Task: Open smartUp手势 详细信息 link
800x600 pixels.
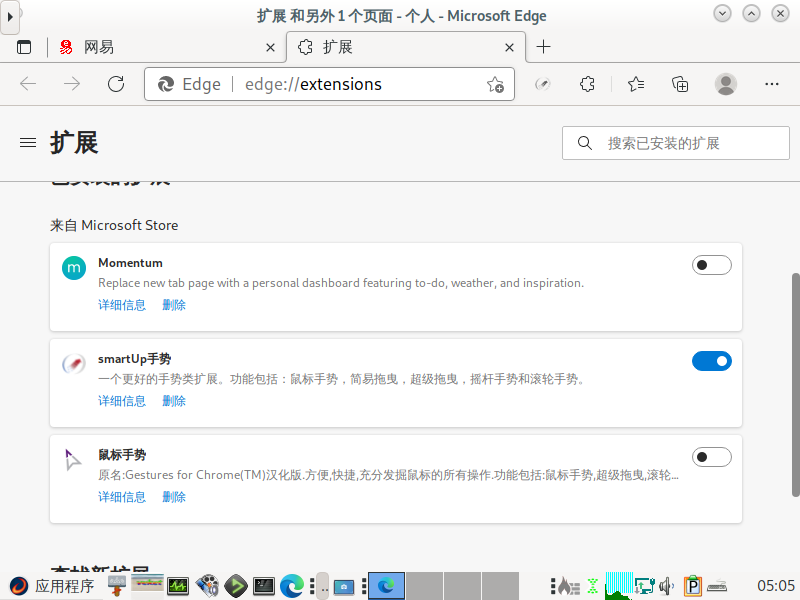Action: tap(122, 401)
